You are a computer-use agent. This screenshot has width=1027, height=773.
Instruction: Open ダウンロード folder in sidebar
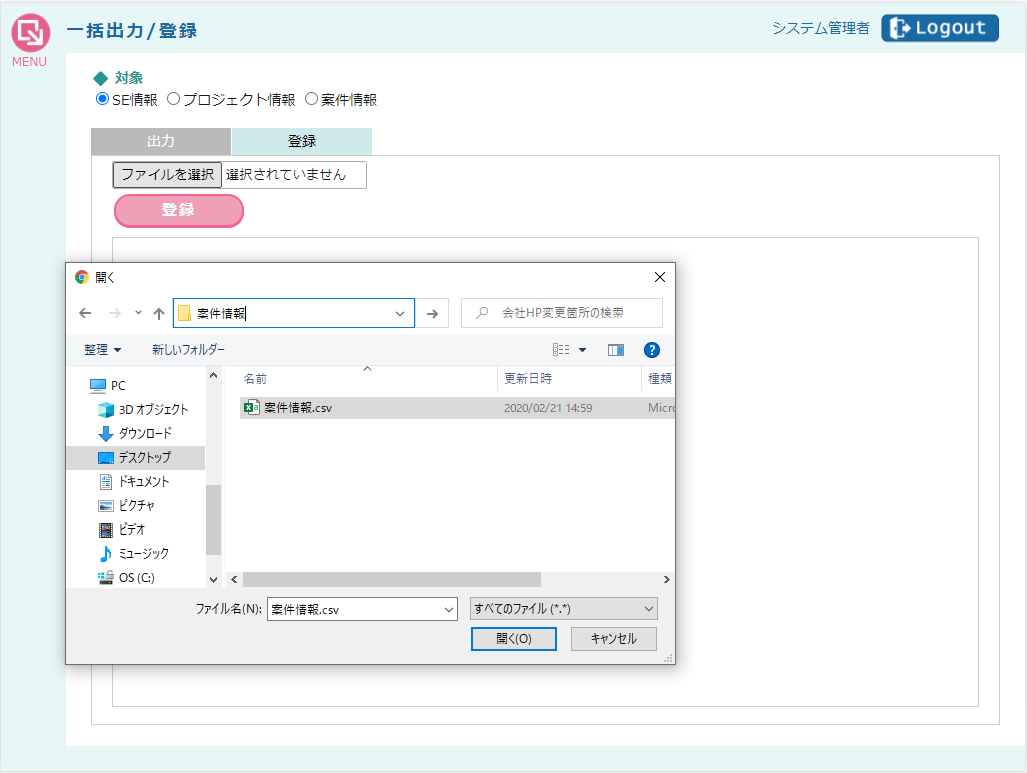tap(145, 433)
